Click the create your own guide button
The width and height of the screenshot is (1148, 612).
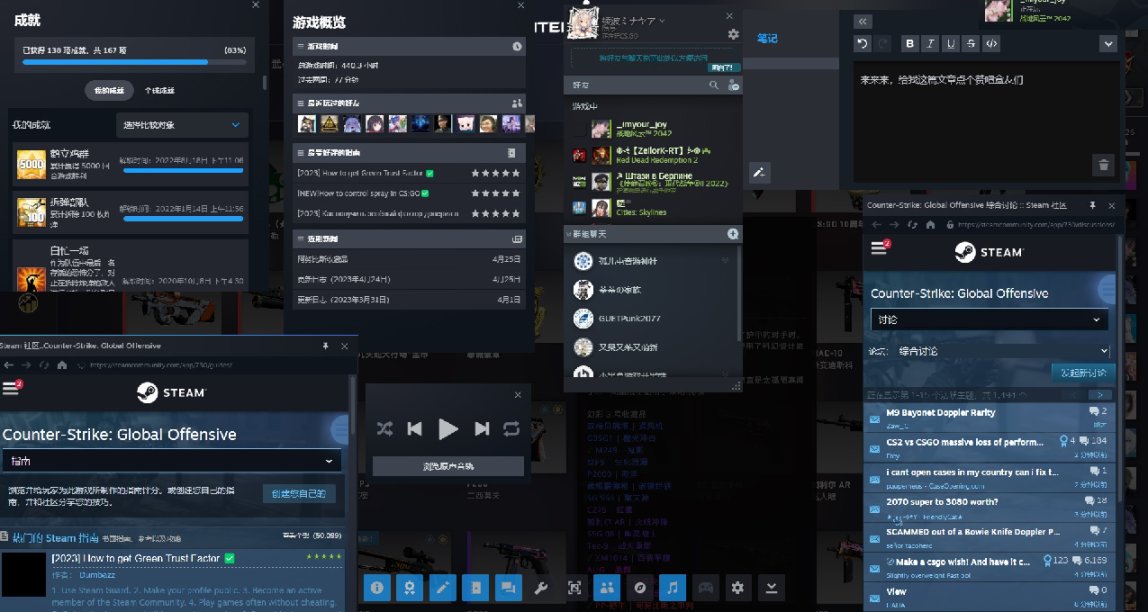(x=299, y=493)
